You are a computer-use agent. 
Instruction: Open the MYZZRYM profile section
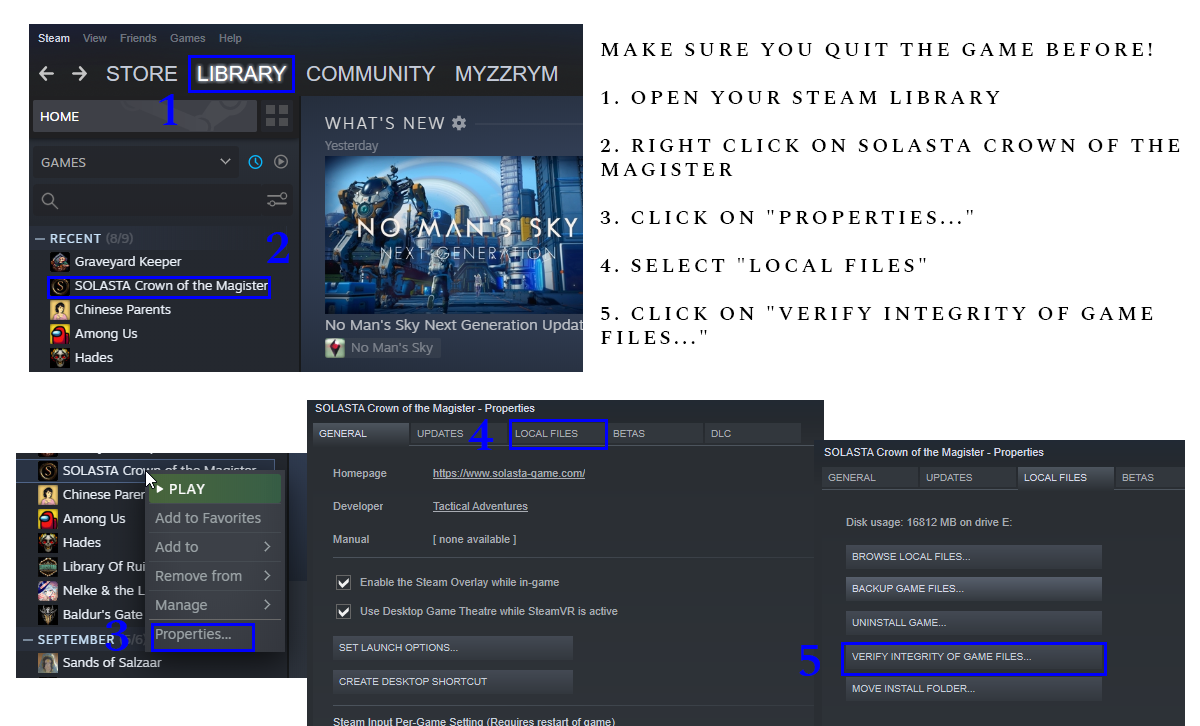(506, 74)
